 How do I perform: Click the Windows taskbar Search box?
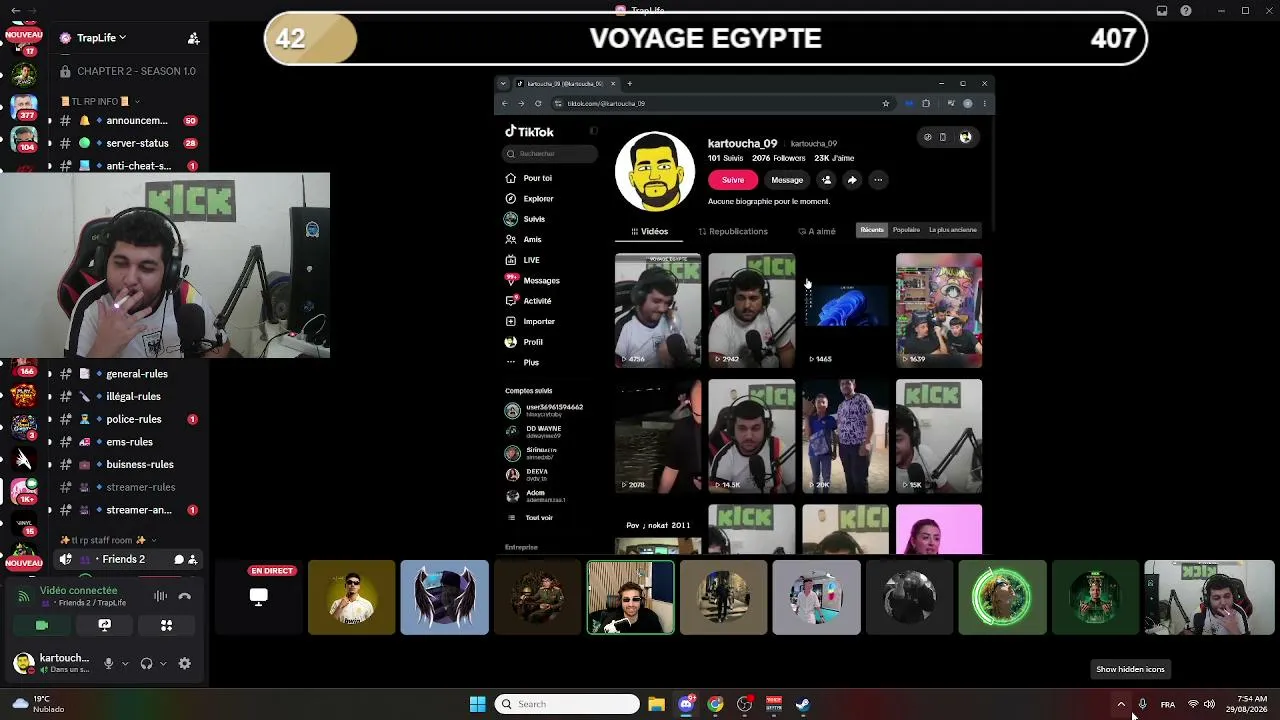[567, 704]
